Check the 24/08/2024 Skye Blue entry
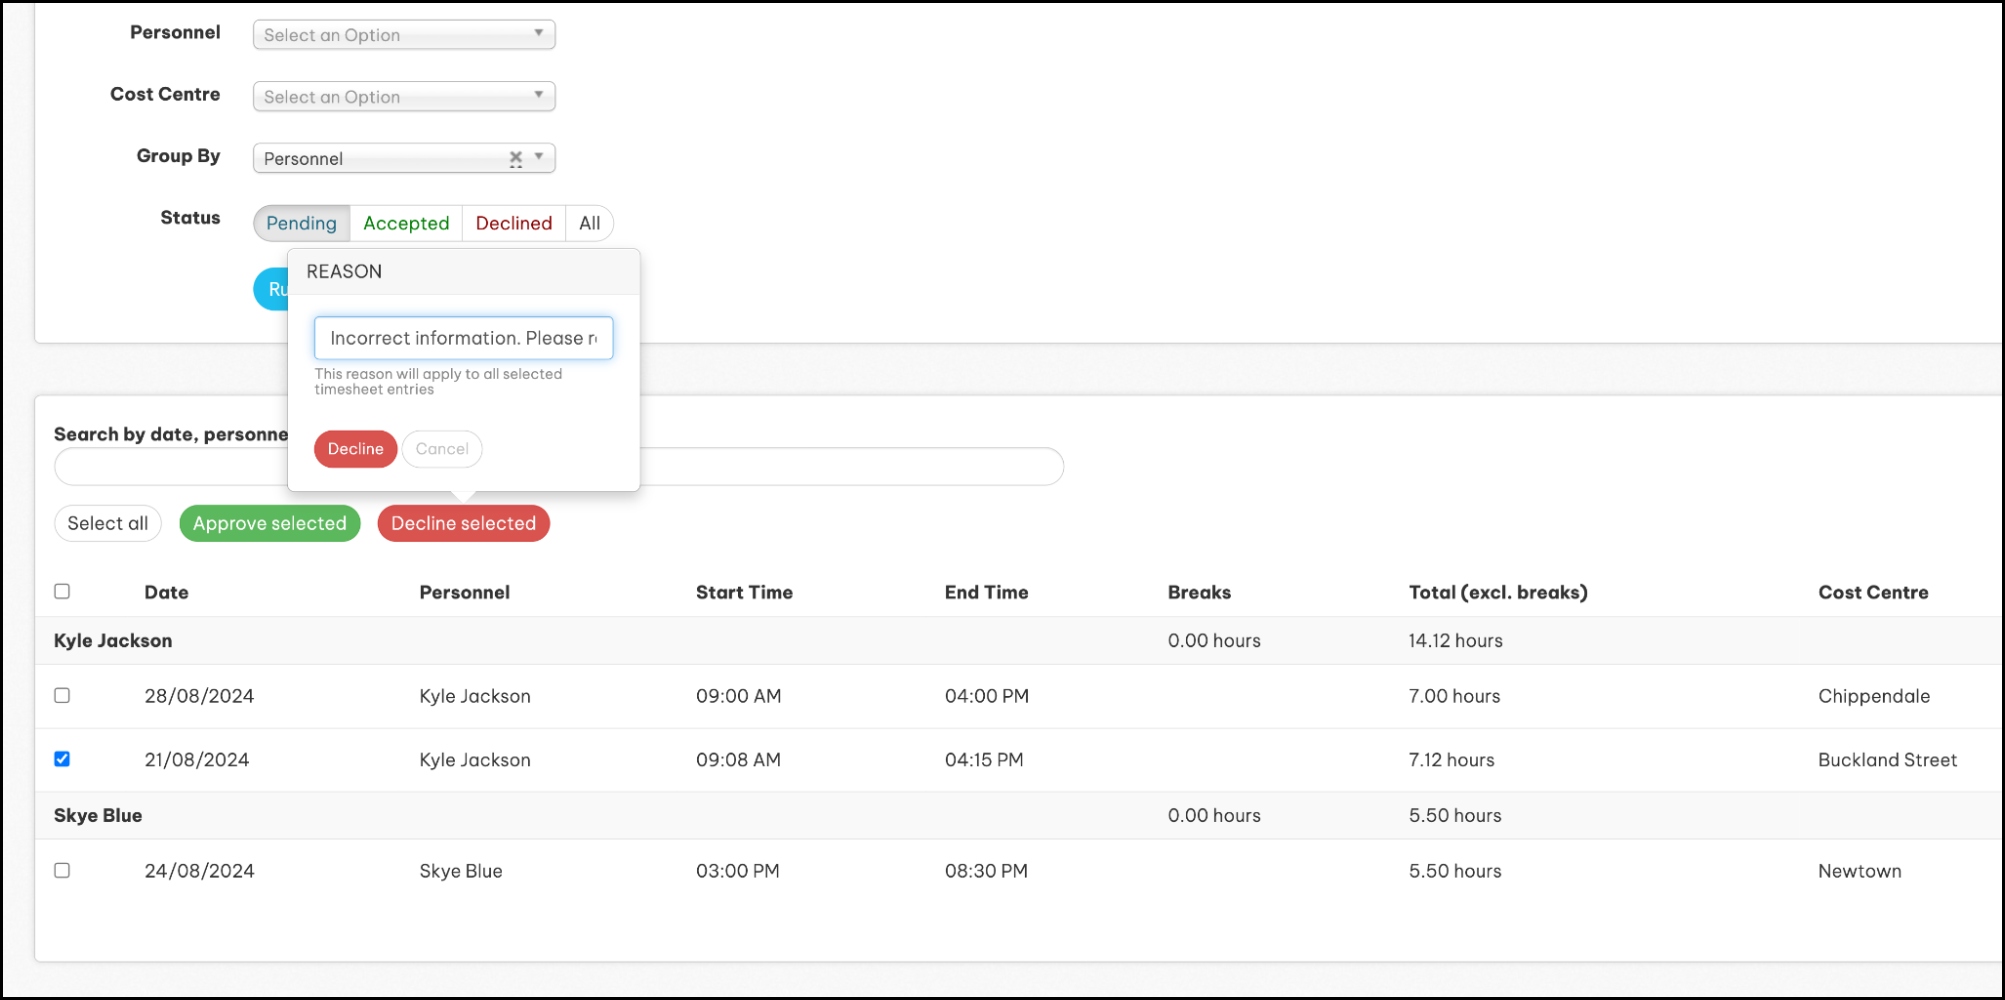The height and width of the screenshot is (1000, 2005). pos(62,870)
